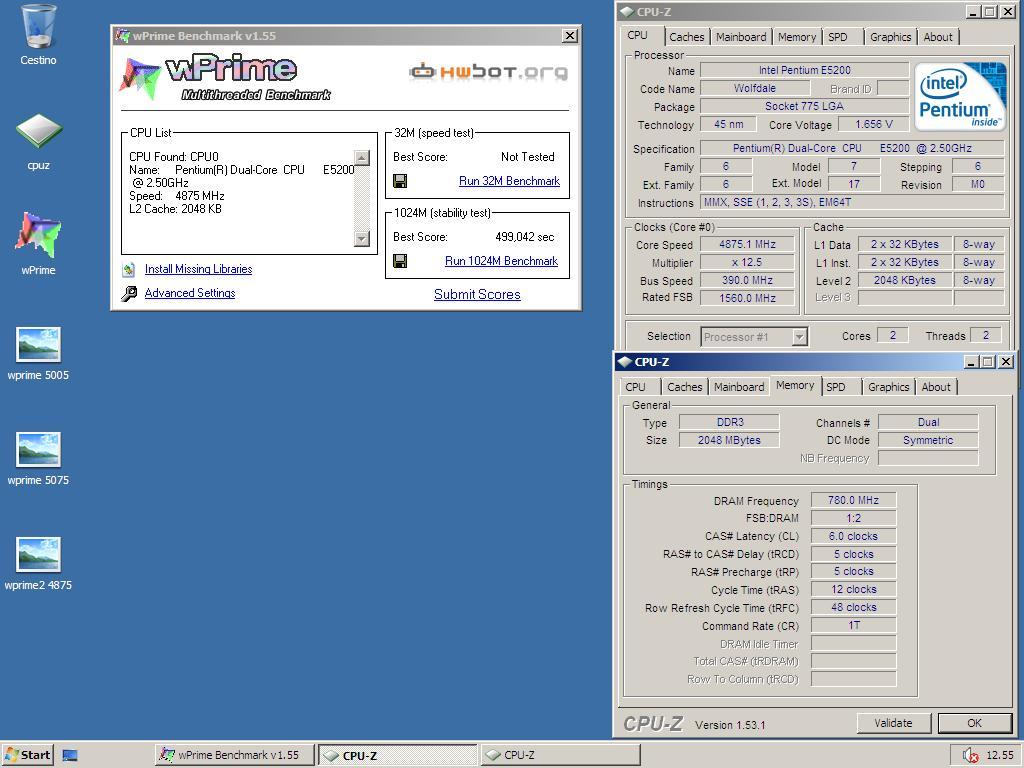Click the memory Size value 2048 MBytes
This screenshot has width=1024, height=768.
click(729, 440)
